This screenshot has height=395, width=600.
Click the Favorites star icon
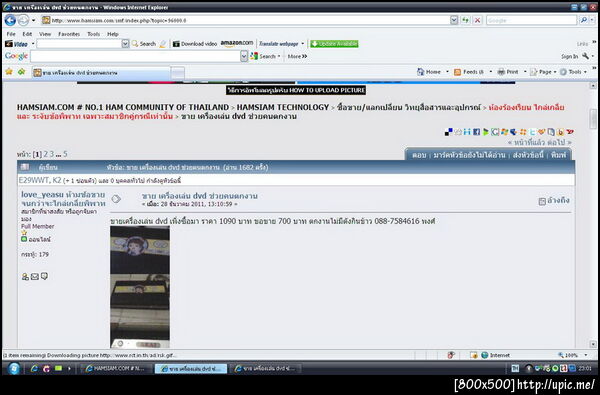(9, 72)
